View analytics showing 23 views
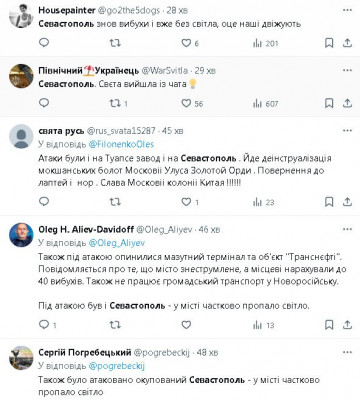The height and width of the screenshot is (400, 360). (263, 202)
